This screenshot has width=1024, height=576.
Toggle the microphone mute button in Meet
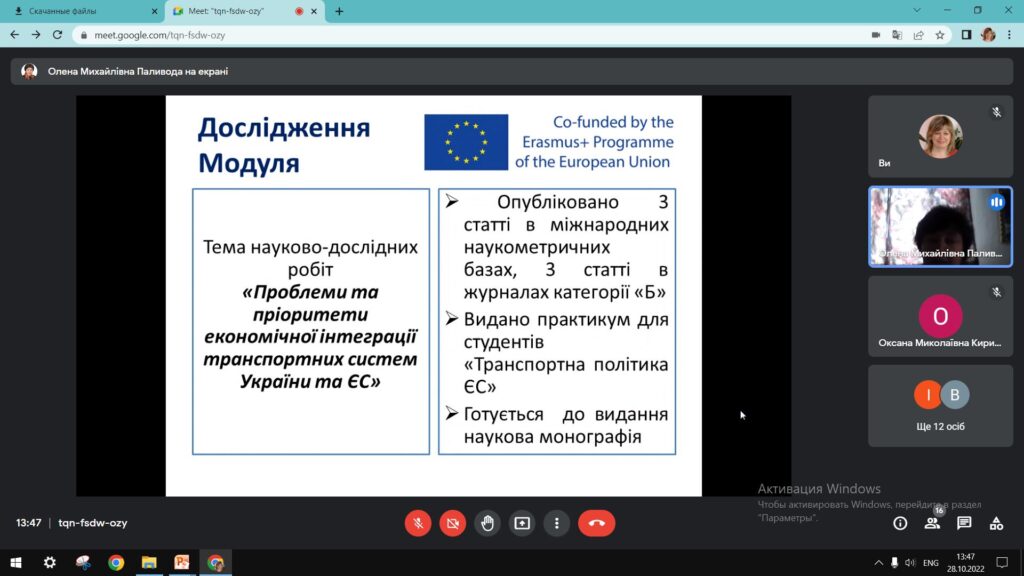pos(418,523)
